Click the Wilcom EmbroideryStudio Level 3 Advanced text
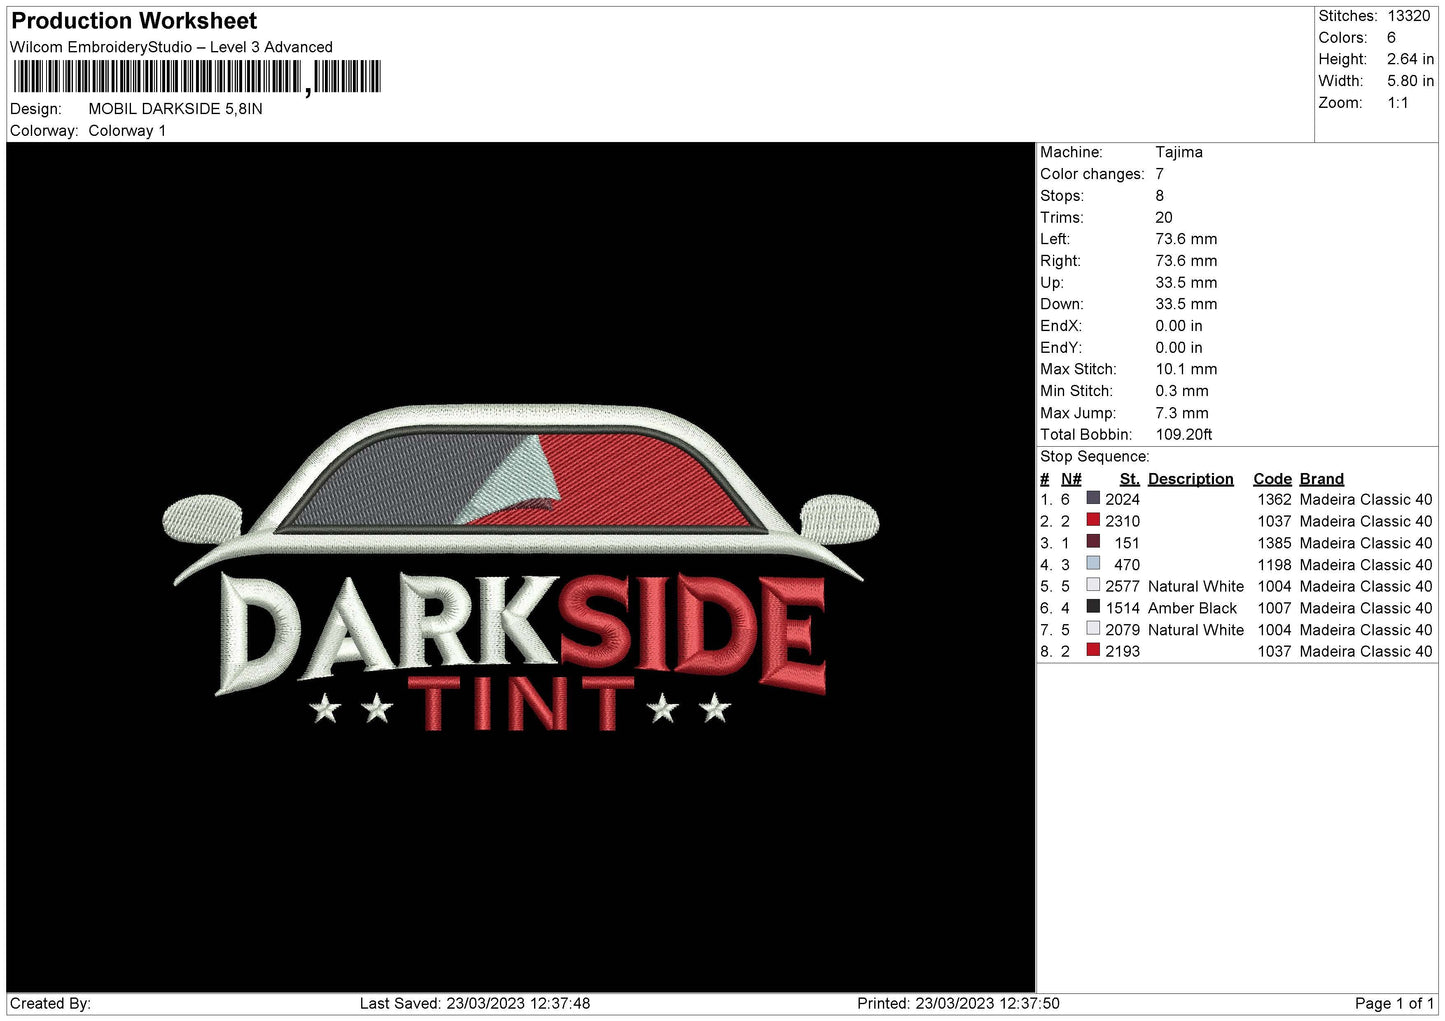Image resolution: width=1445 pixels, height=1021 pixels. point(171,47)
